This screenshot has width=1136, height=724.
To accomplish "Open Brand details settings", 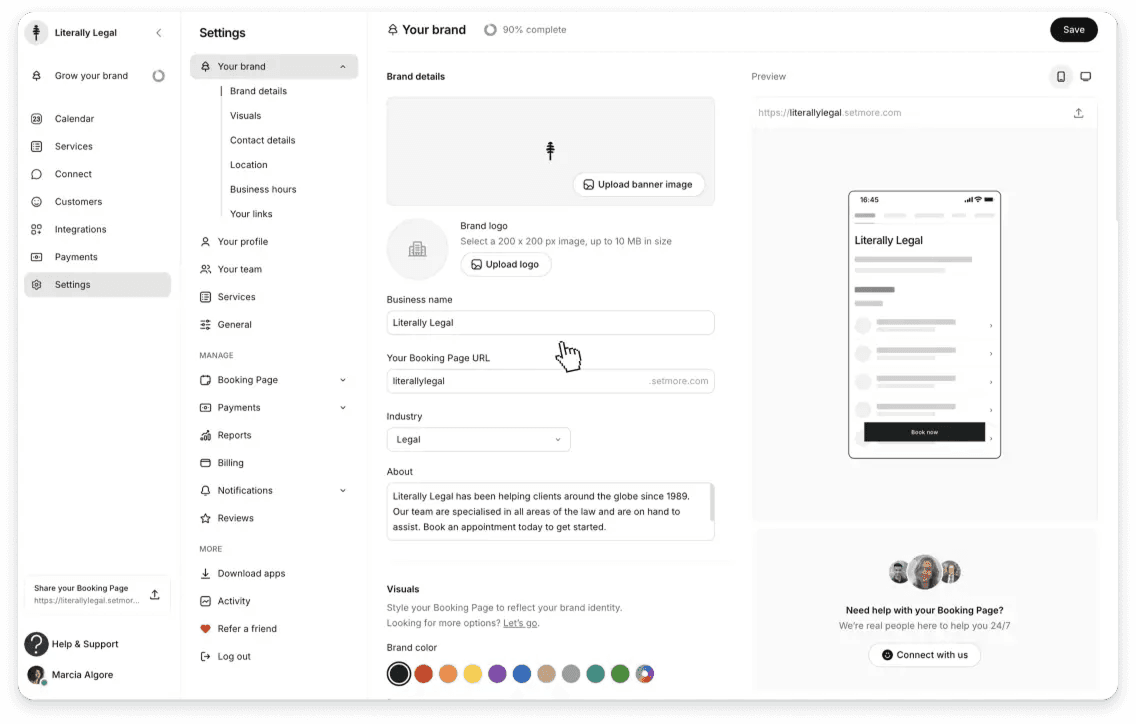I will pos(258,91).
